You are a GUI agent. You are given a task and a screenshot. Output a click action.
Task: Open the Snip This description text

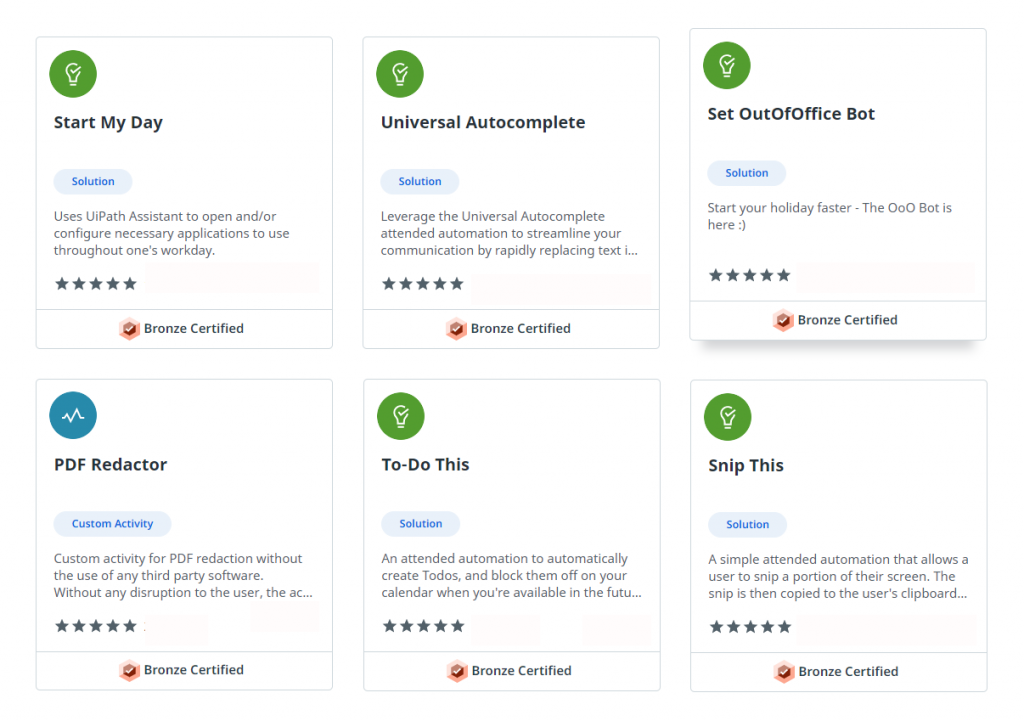pyautogui.click(x=838, y=577)
